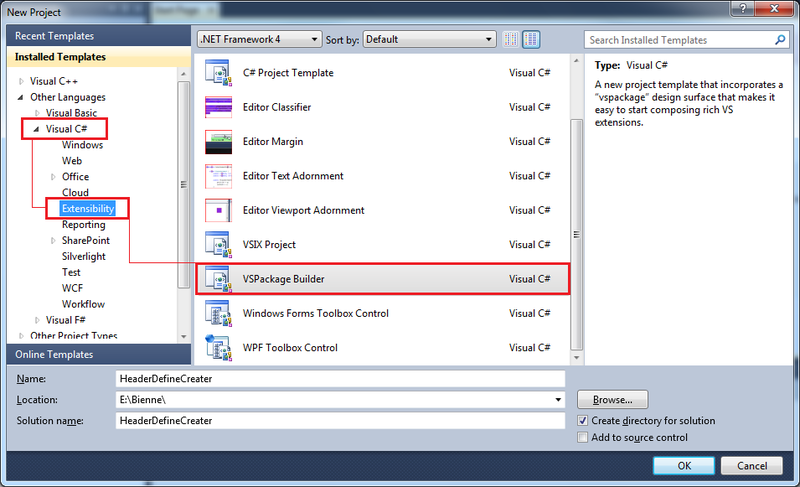Open the Installed Templates section

click(x=99, y=57)
